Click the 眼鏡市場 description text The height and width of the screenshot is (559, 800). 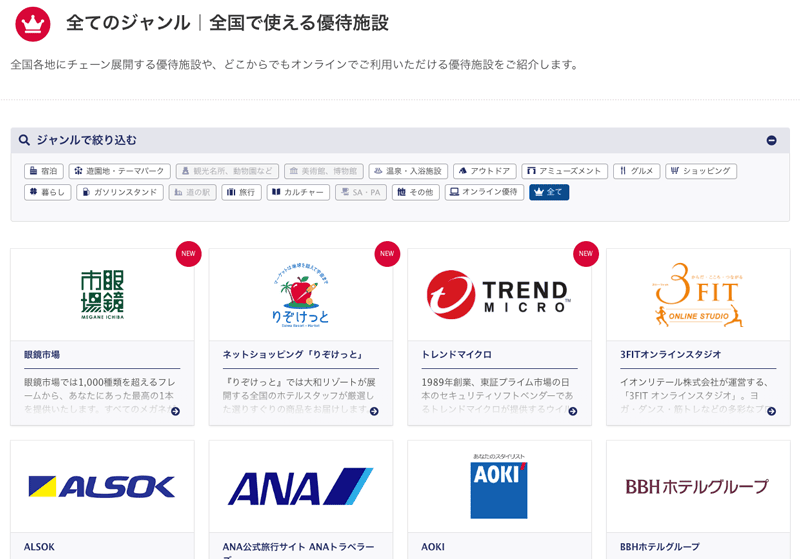(x=101, y=395)
